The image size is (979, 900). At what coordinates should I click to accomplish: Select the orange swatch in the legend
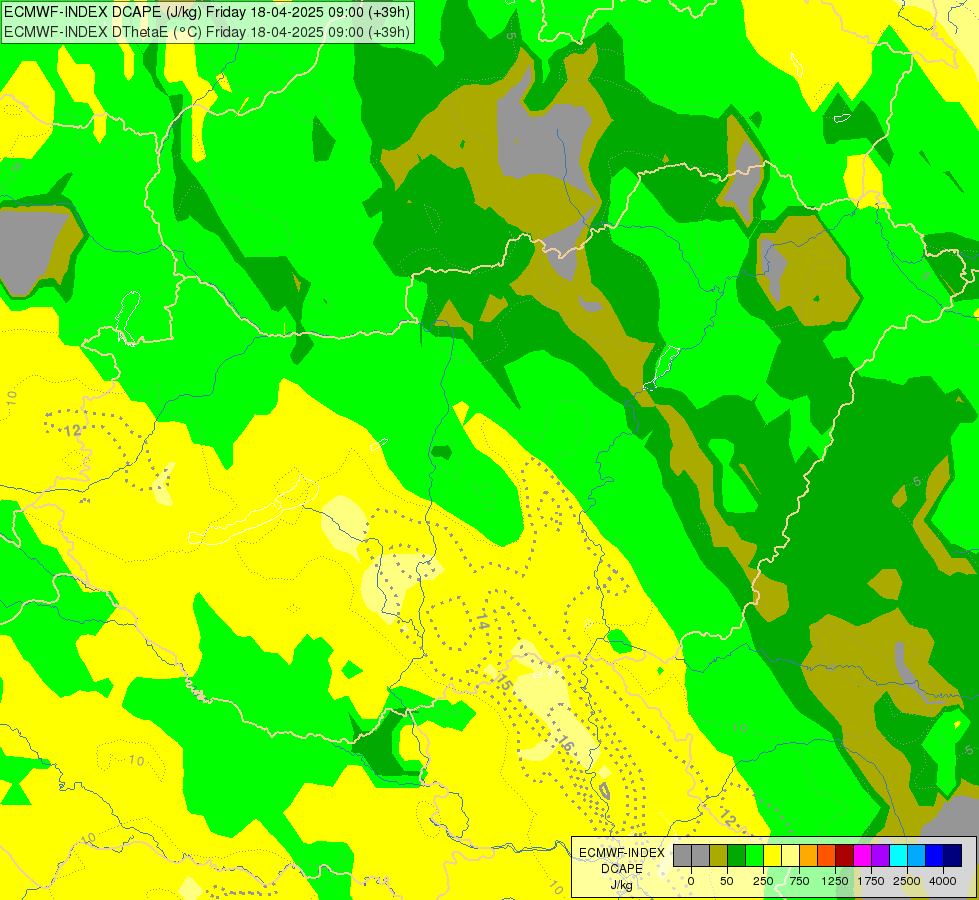point(809,855)
